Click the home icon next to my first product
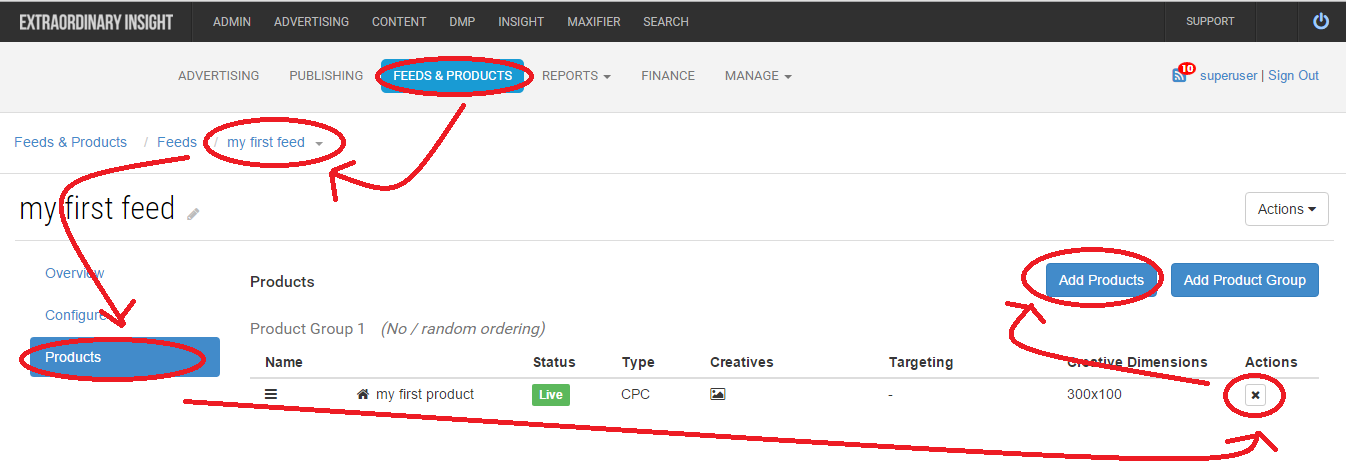 pyautogui.click(x=363, y=394)
